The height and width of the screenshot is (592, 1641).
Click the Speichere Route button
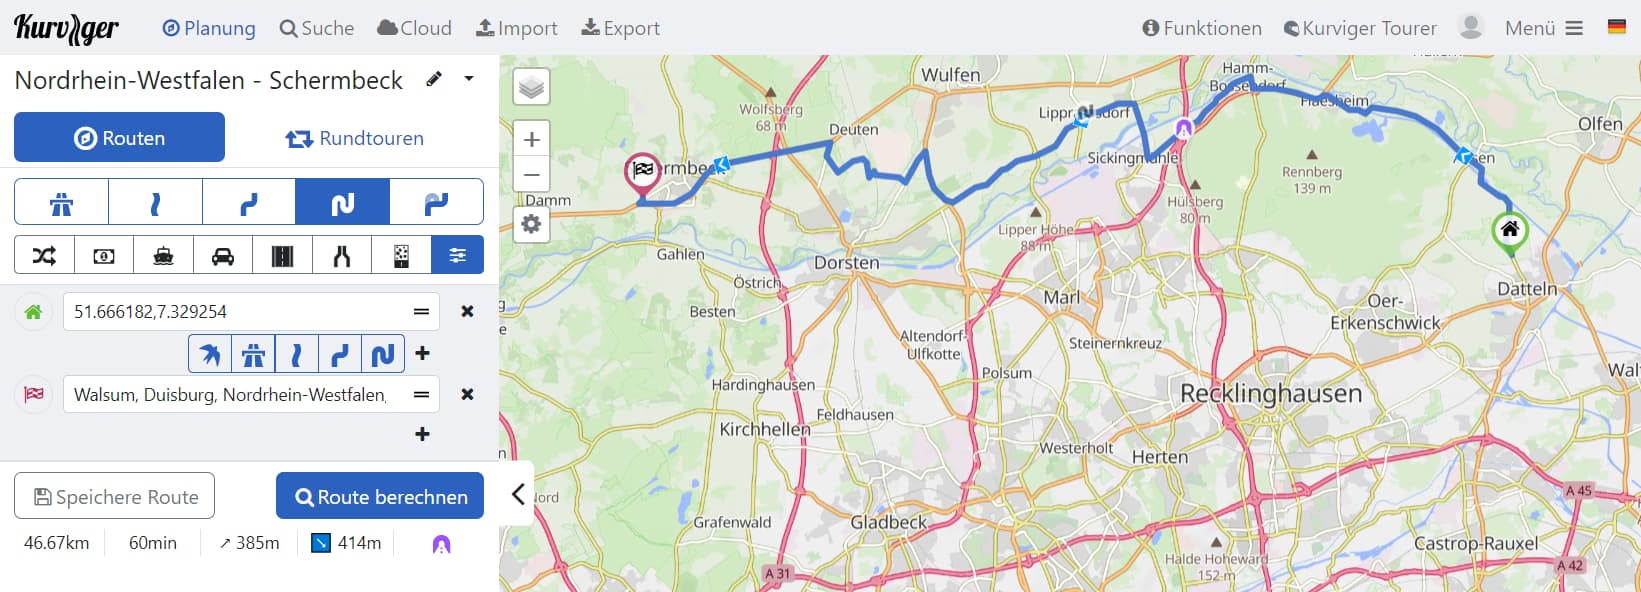[x=115, y=496]
